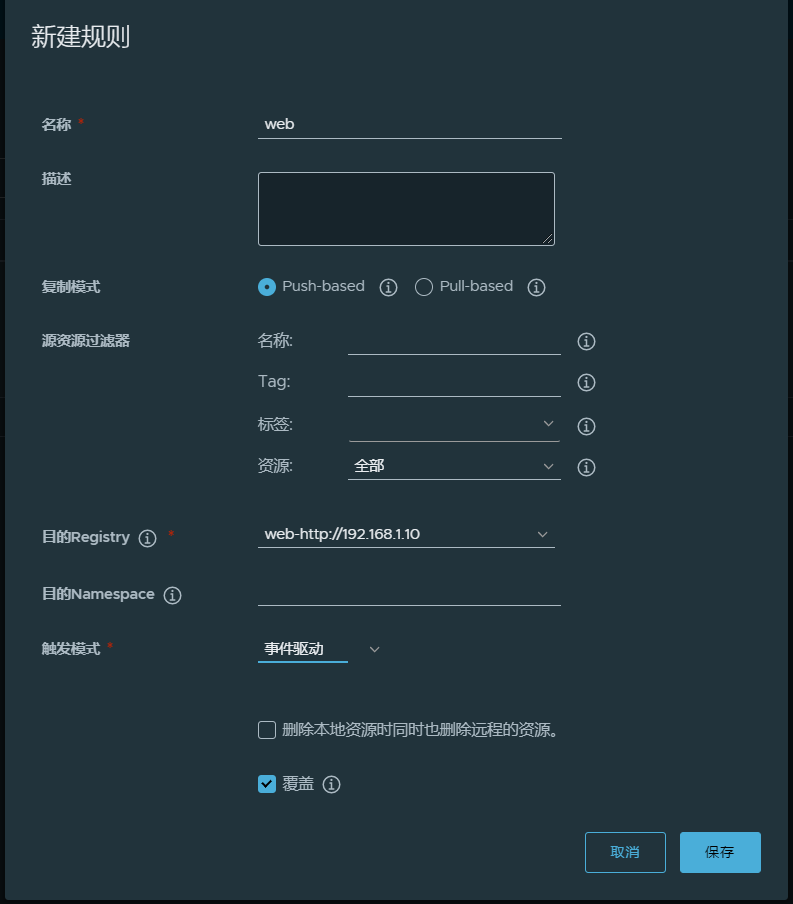
Task: Open the 标签 filter dropdown
Action: point(454,425)
